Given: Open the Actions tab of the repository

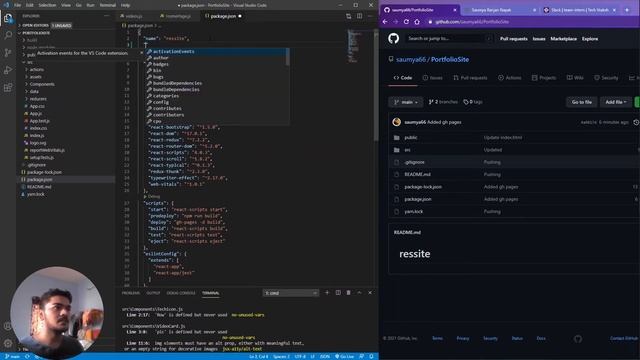Looking at the screenshot, I should [x=509, y=78].
